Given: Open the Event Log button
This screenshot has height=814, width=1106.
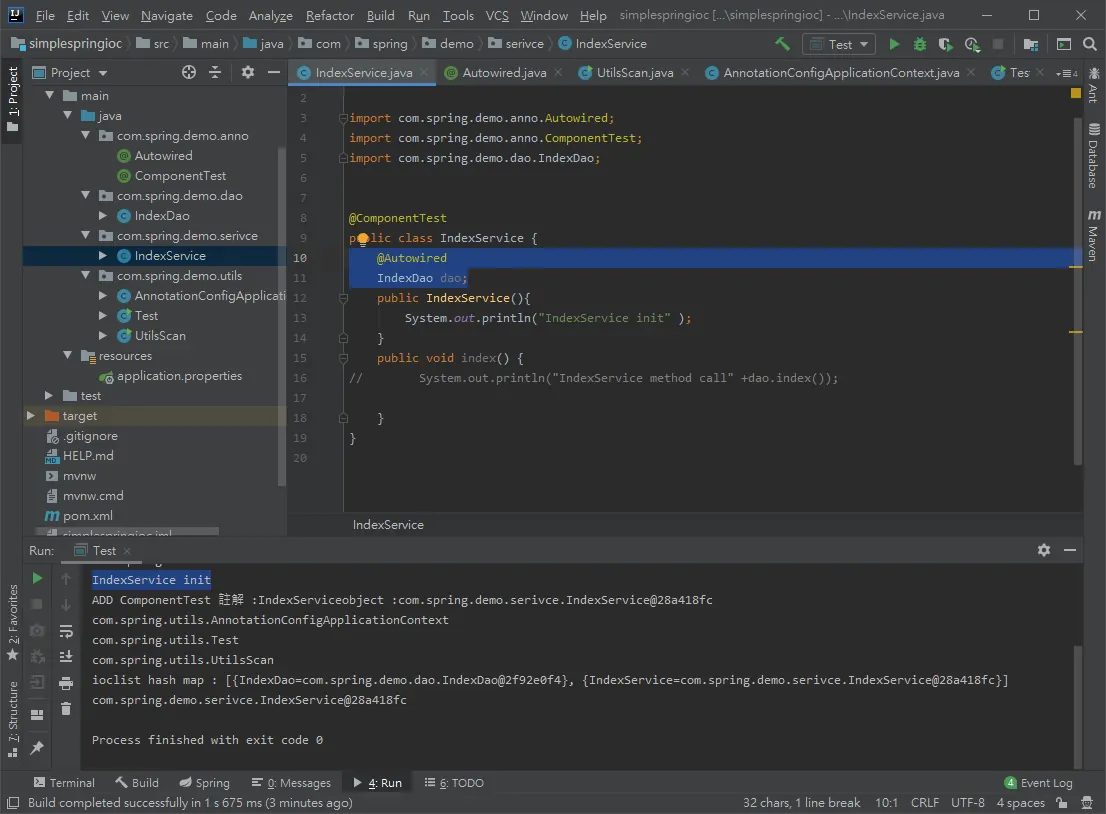Looking at the screenshot, I should 1038,783.
